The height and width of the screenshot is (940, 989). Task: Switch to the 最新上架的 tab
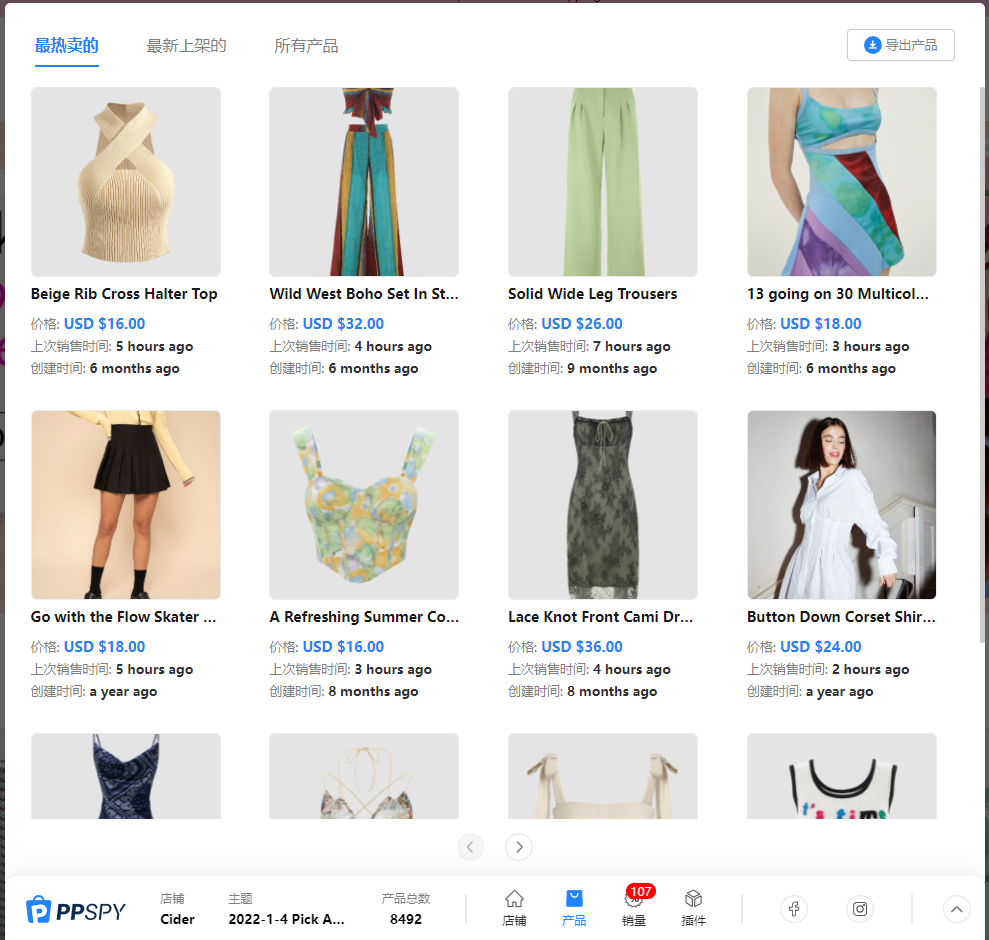(186, 46)
